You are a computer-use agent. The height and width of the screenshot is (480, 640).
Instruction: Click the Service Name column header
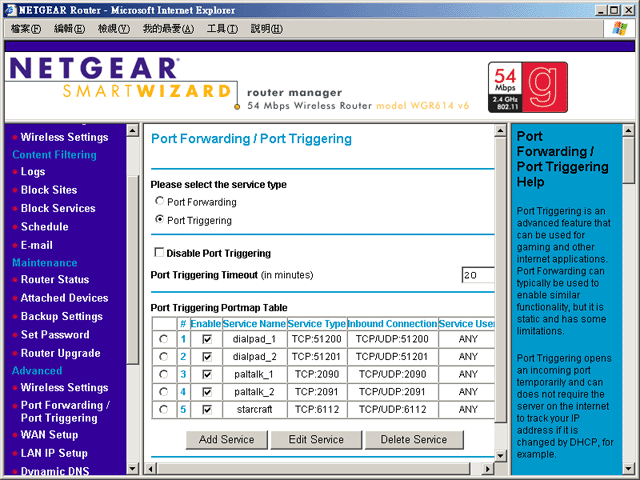254,324
